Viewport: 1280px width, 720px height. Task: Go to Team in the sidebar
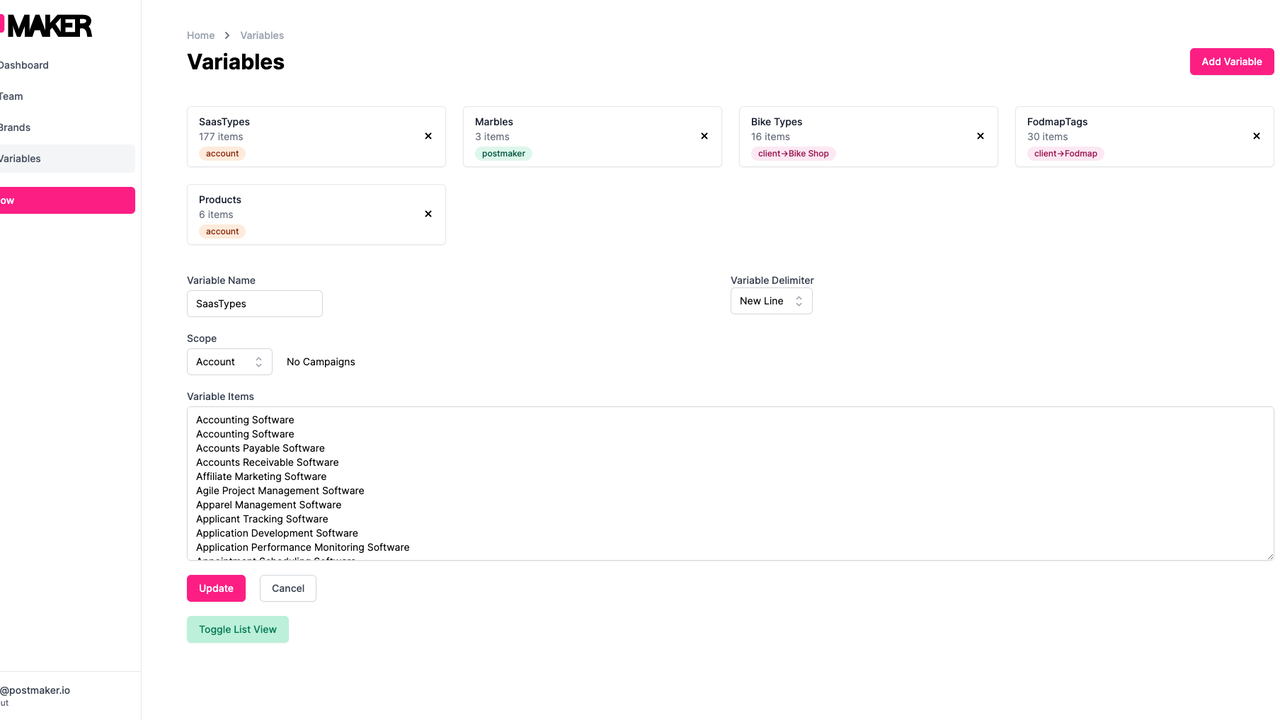tap(12, 96)
